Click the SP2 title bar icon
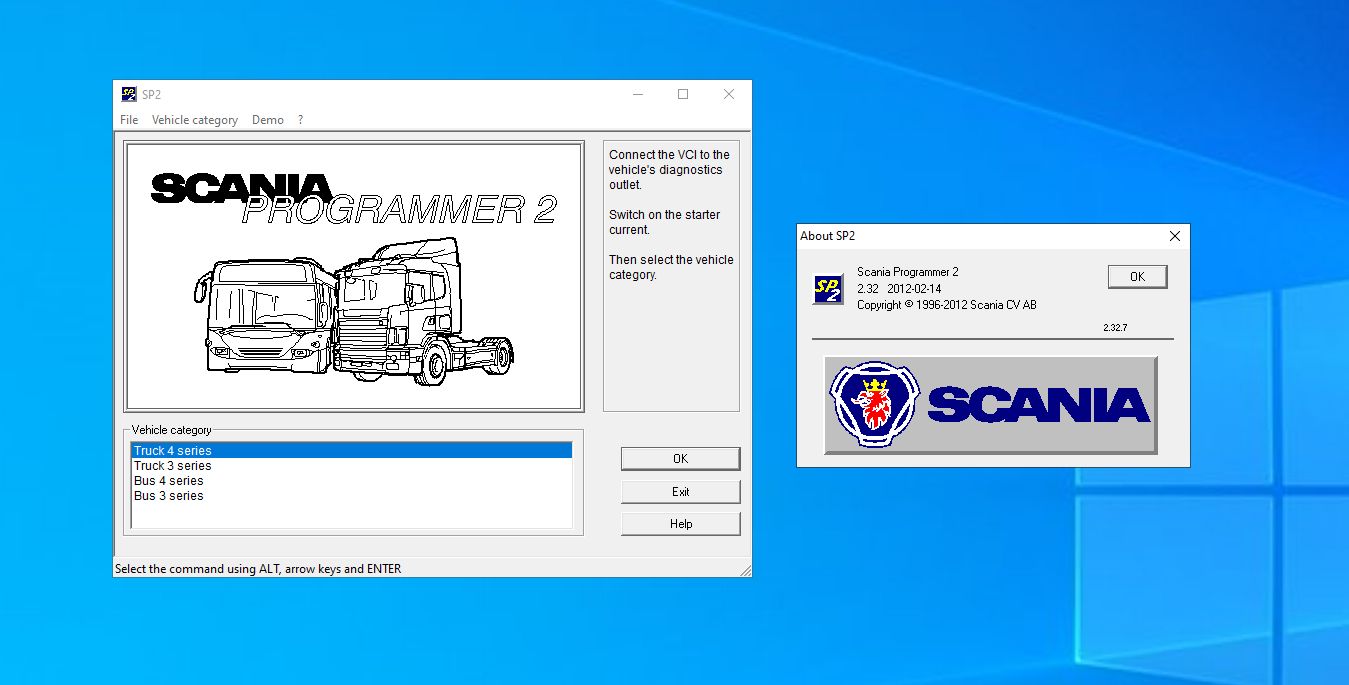The width and height of the screenshot is (1349, 685). click(x=129, y=95)
